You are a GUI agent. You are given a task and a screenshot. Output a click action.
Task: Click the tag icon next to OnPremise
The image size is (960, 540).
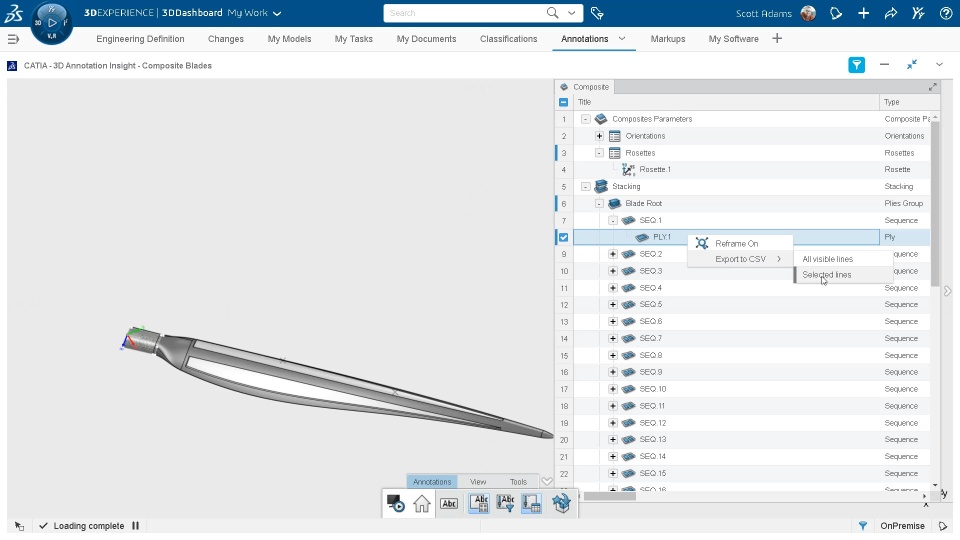pos(943,525)
